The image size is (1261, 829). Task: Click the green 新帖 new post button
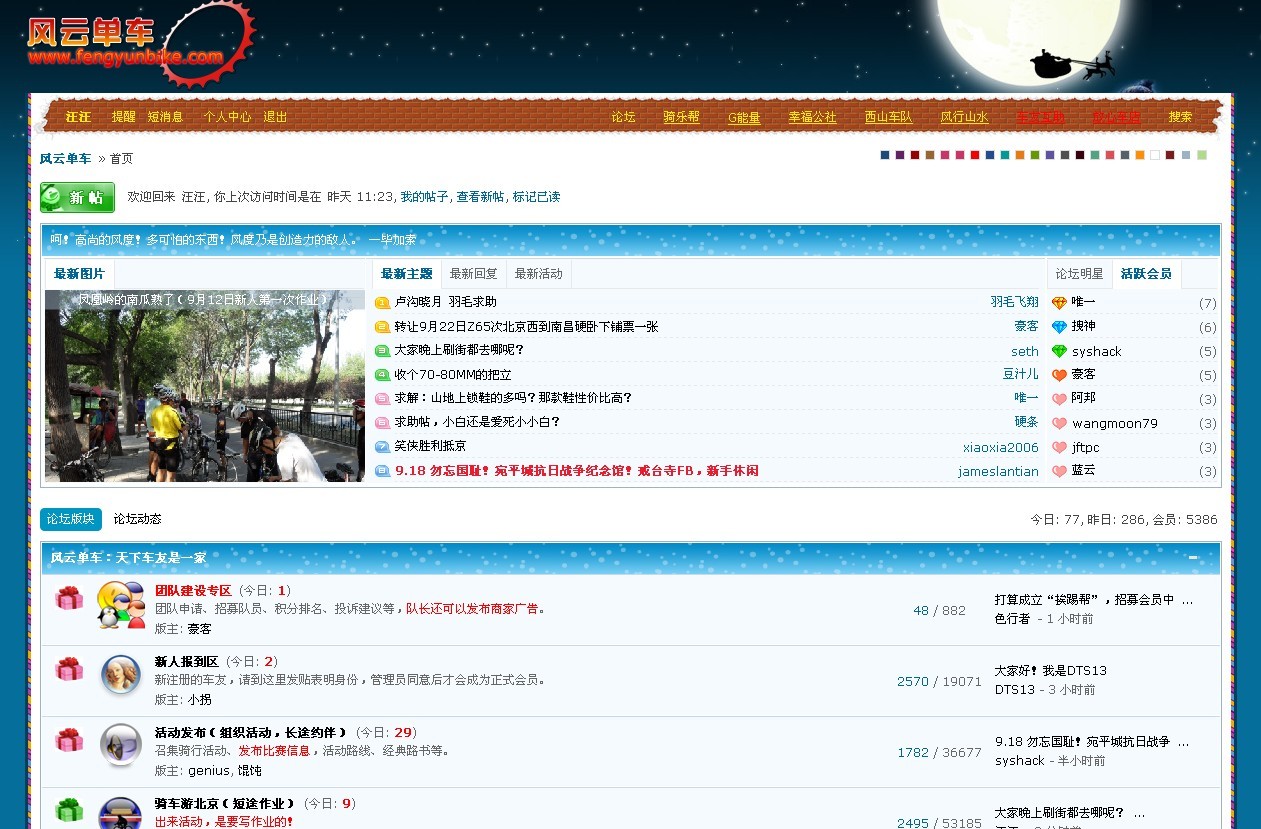pos(77,197)
